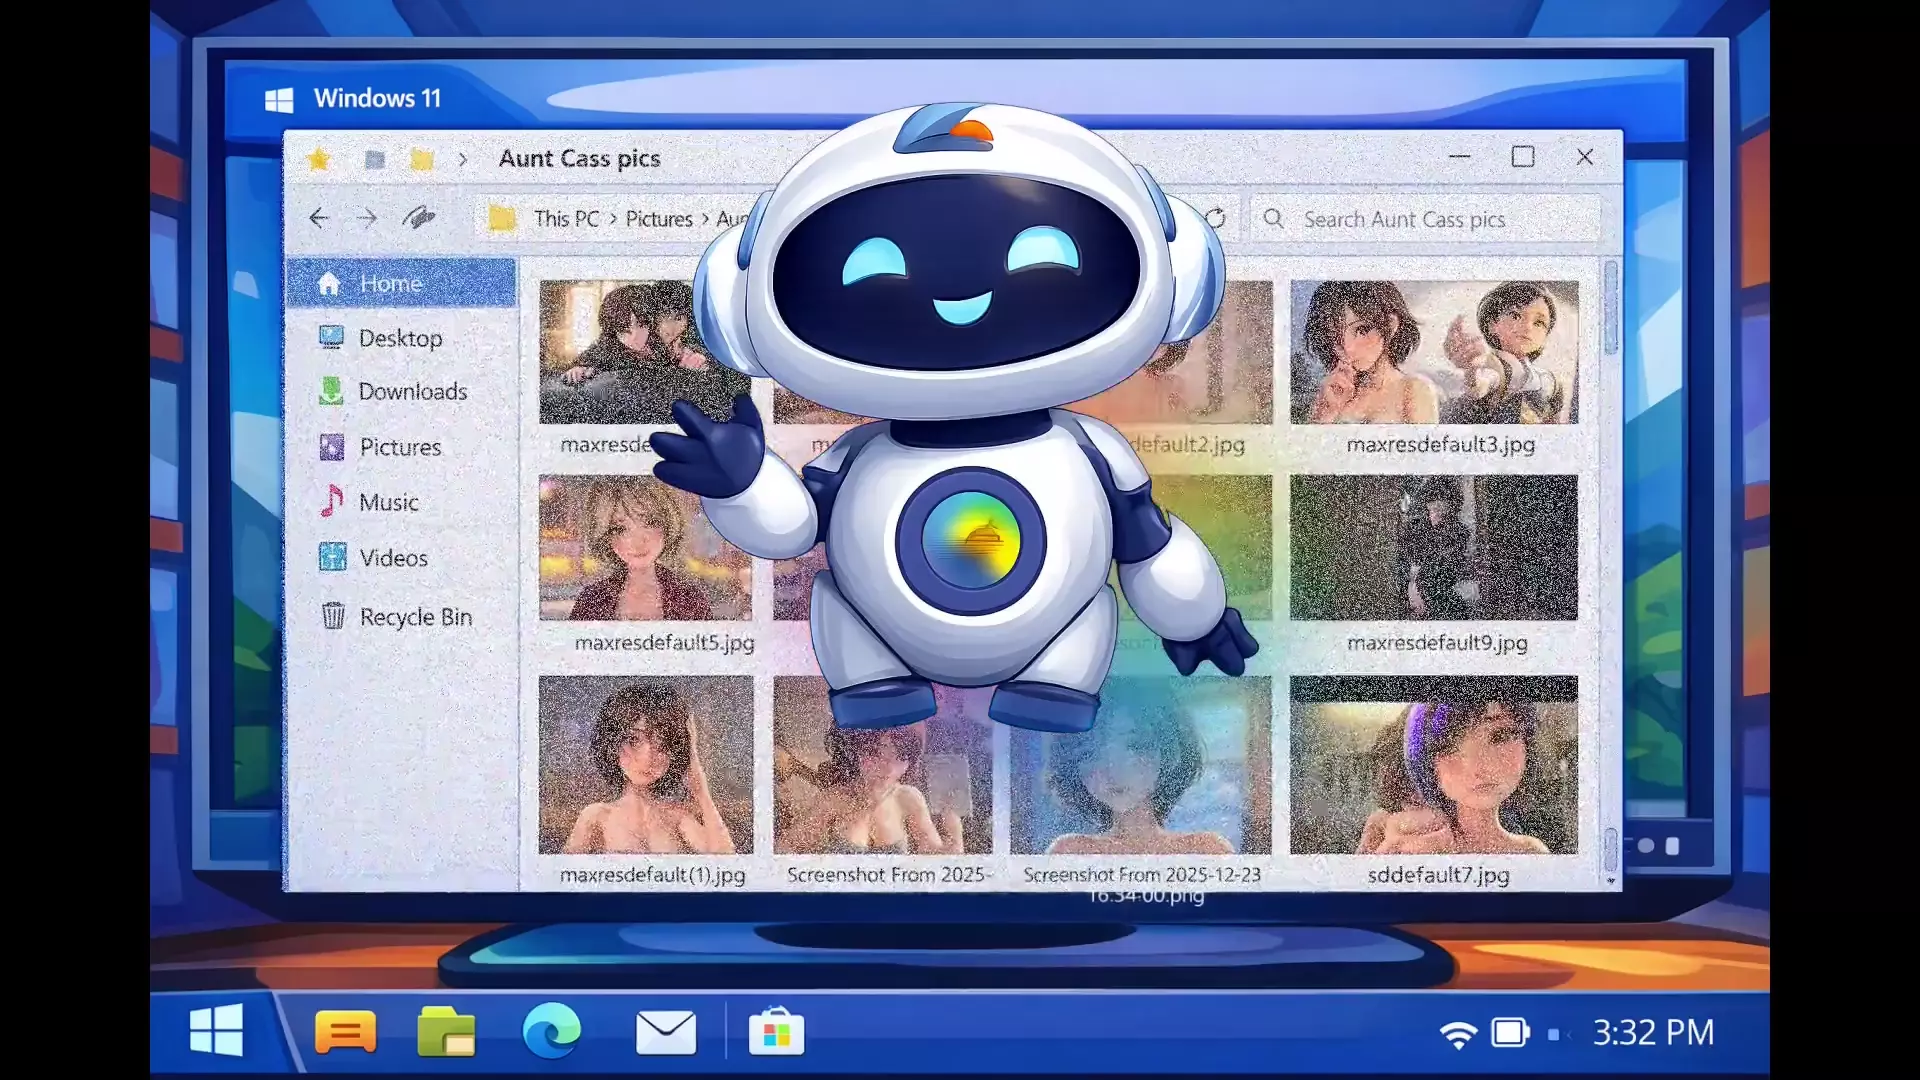This screenshot has height=1080, width=1920.
Task: Go to Videos in the sidebar
Action: click(392, 558)
